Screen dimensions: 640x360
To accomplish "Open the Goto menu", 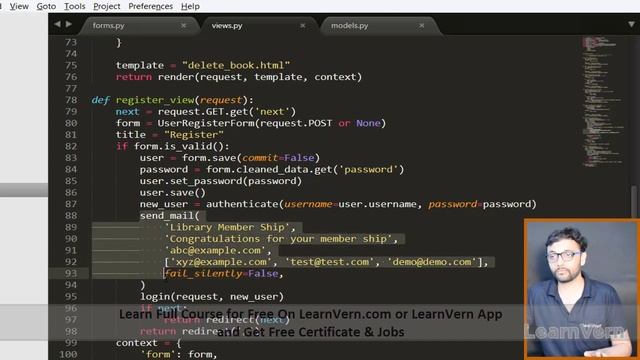I will click(x=46, y=6).
